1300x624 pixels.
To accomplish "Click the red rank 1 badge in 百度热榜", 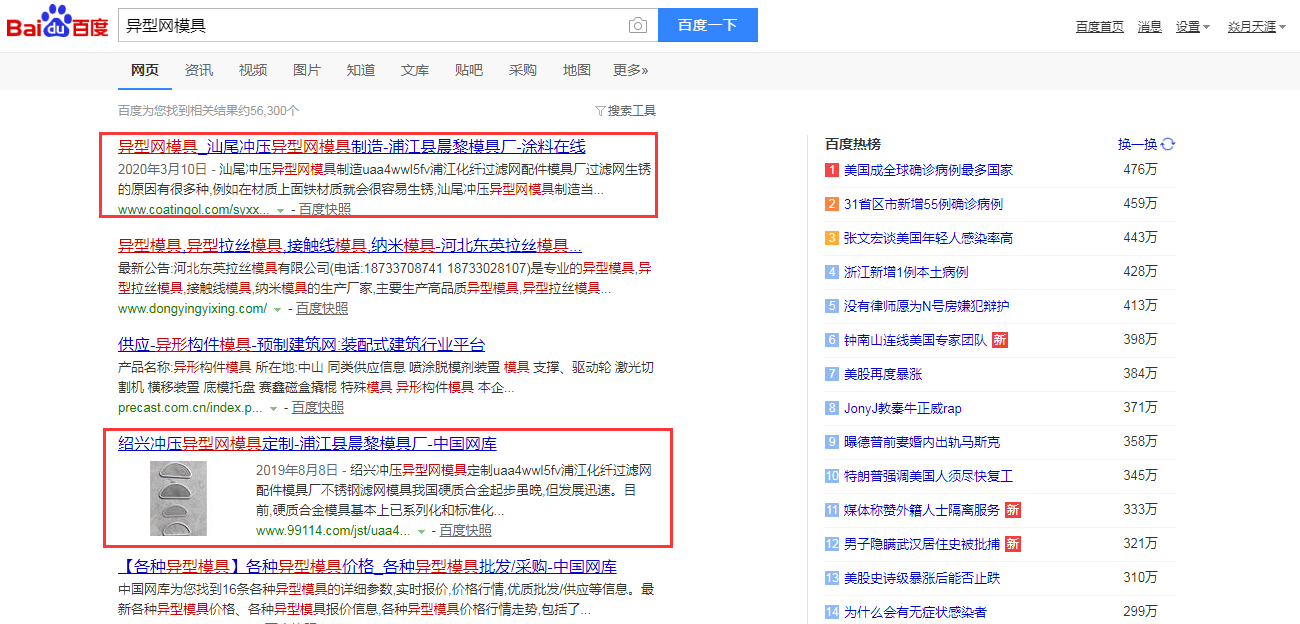I will coord(831,170).
